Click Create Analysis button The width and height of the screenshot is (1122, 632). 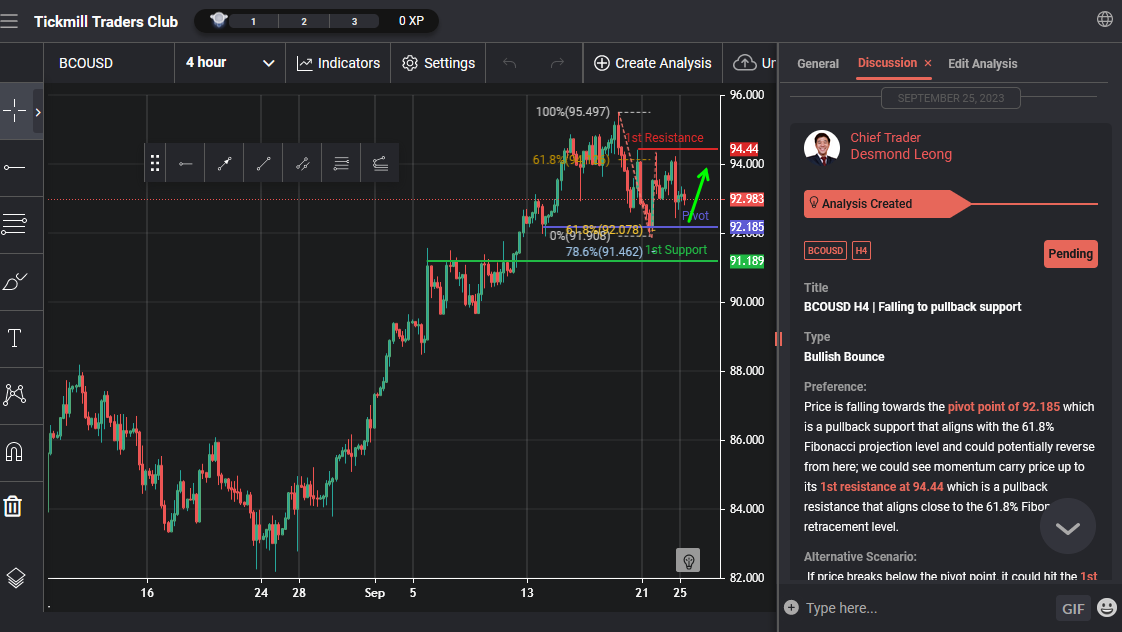[x=653, y=63]
